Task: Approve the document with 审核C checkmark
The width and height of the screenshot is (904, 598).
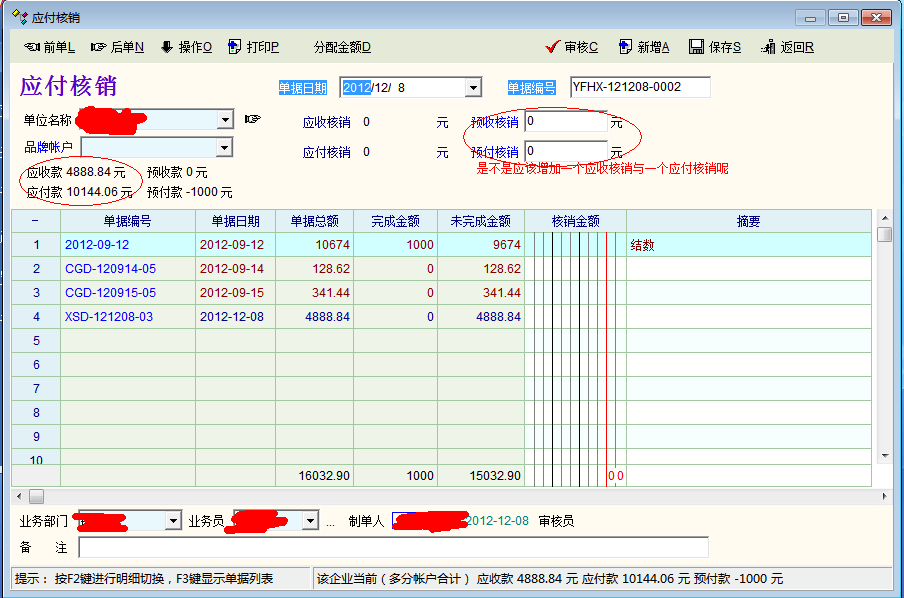Action: pos(572,47)
